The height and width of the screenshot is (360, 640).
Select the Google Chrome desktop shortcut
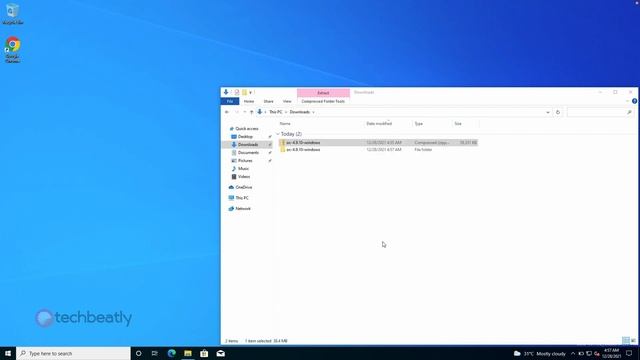[x=13, y=50]
